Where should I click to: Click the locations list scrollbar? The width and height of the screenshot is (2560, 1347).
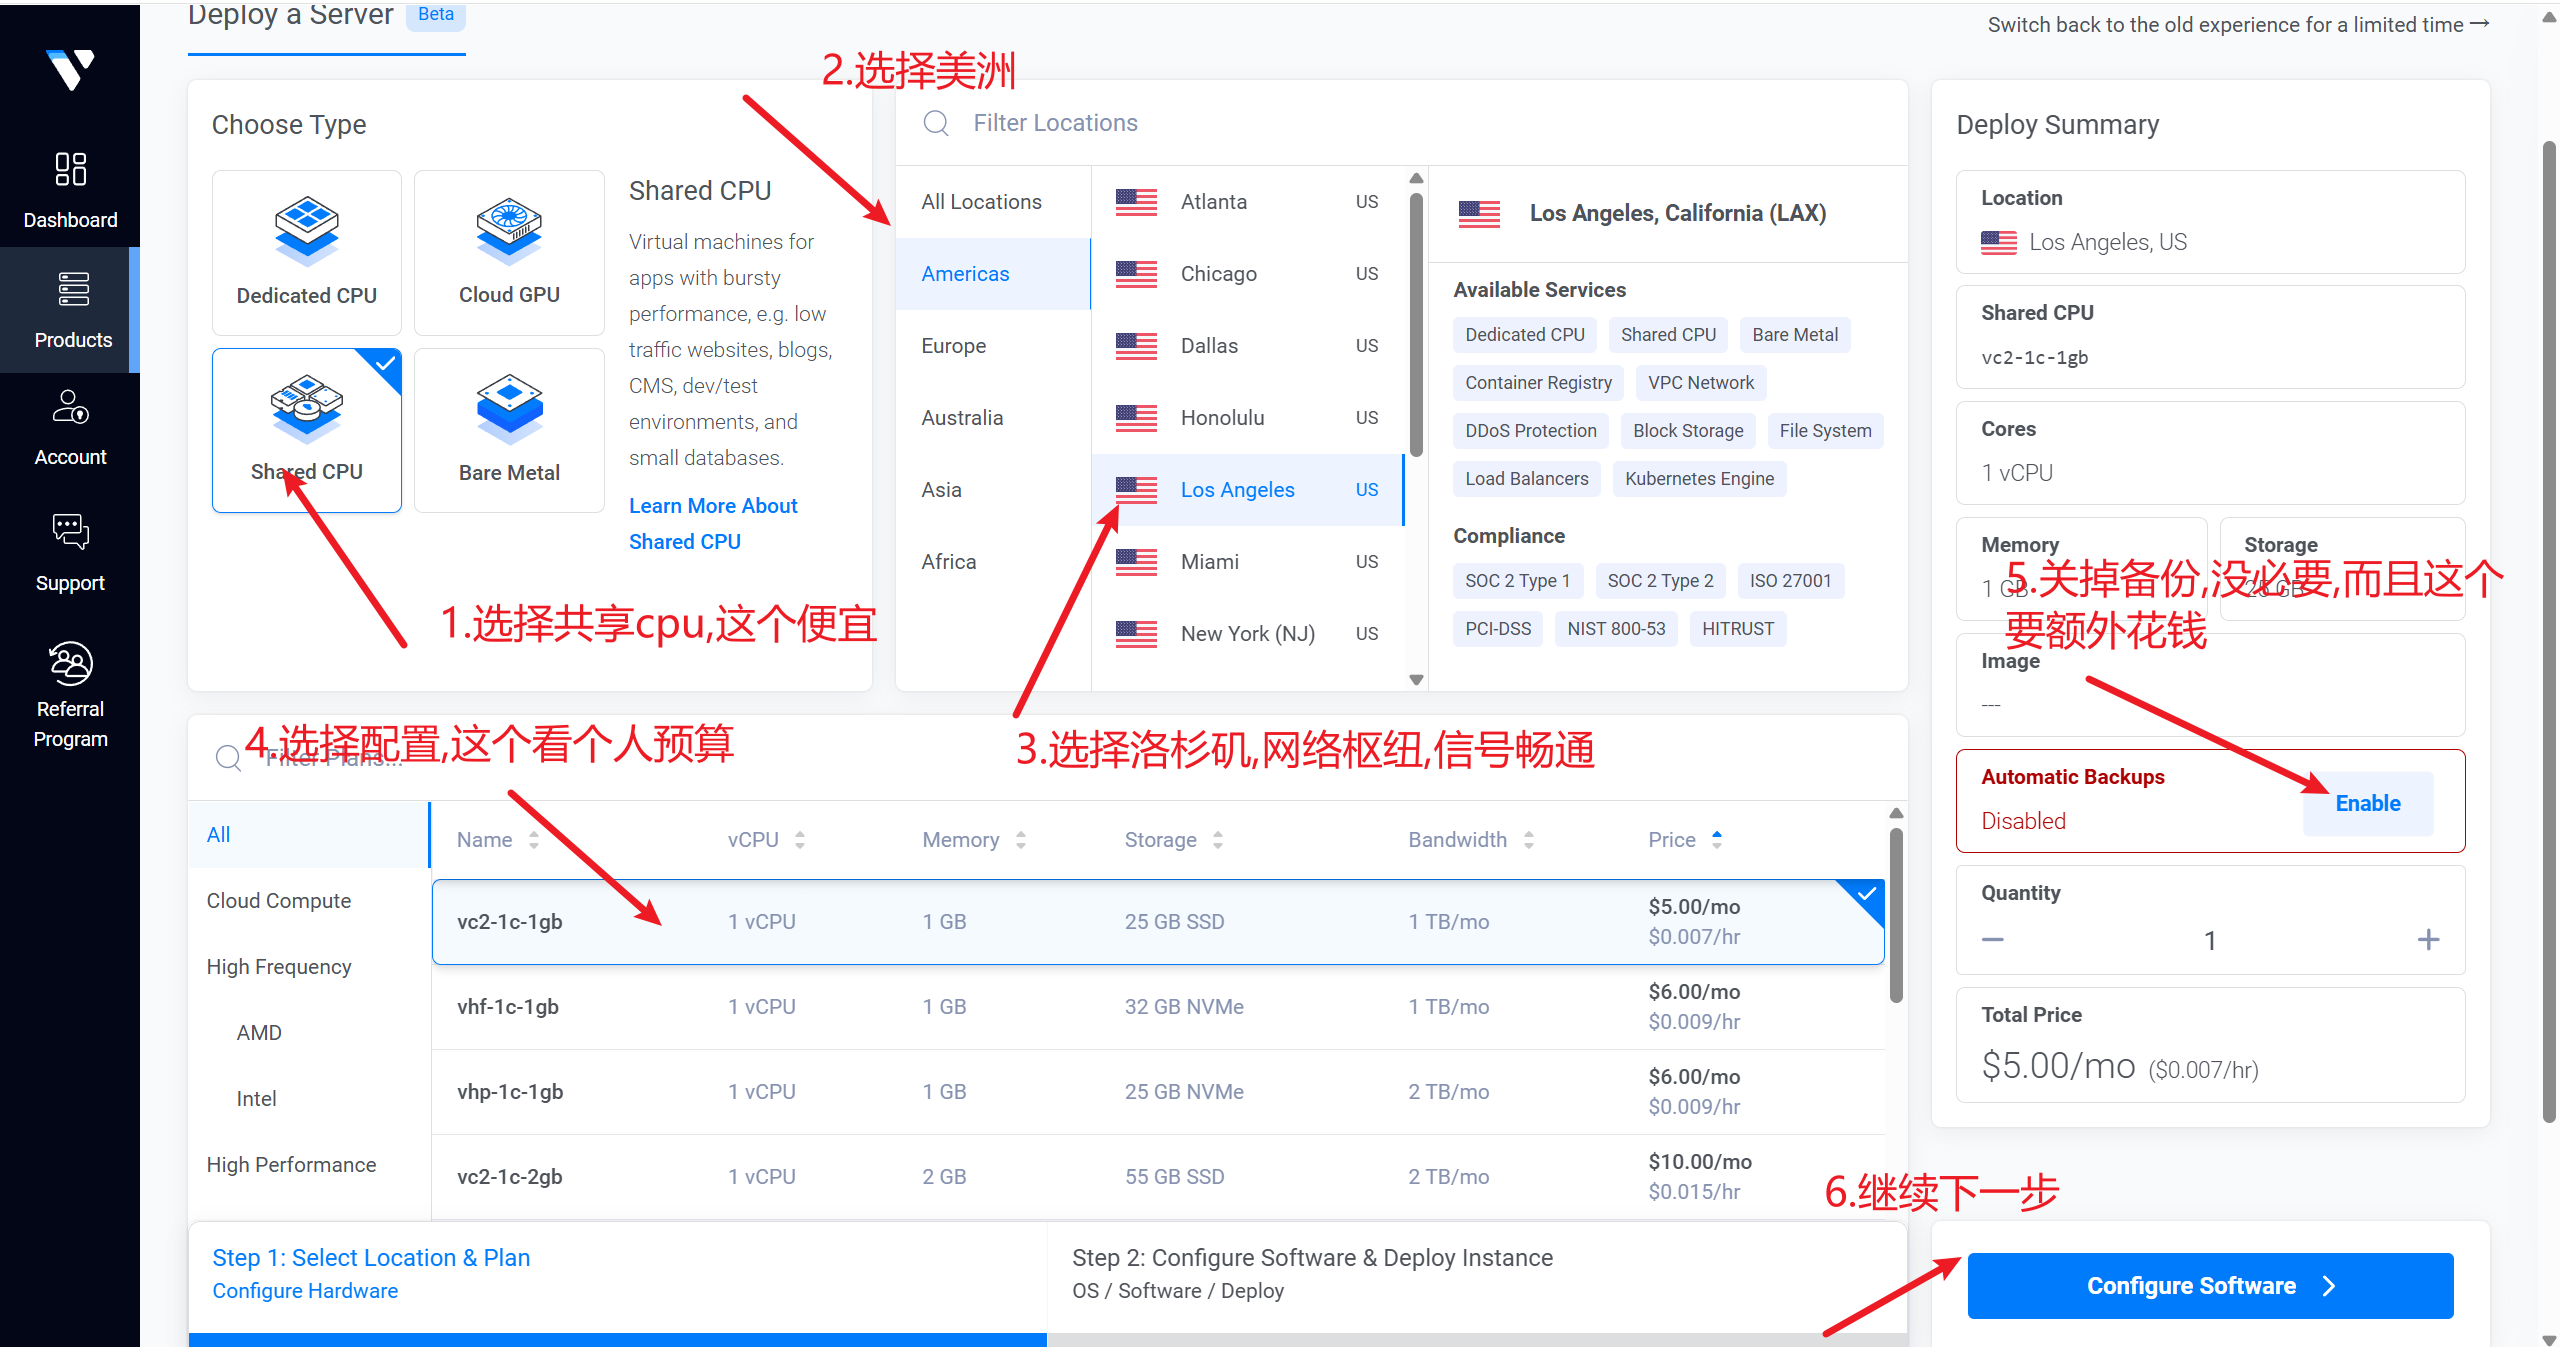[x=1416, y=325]
